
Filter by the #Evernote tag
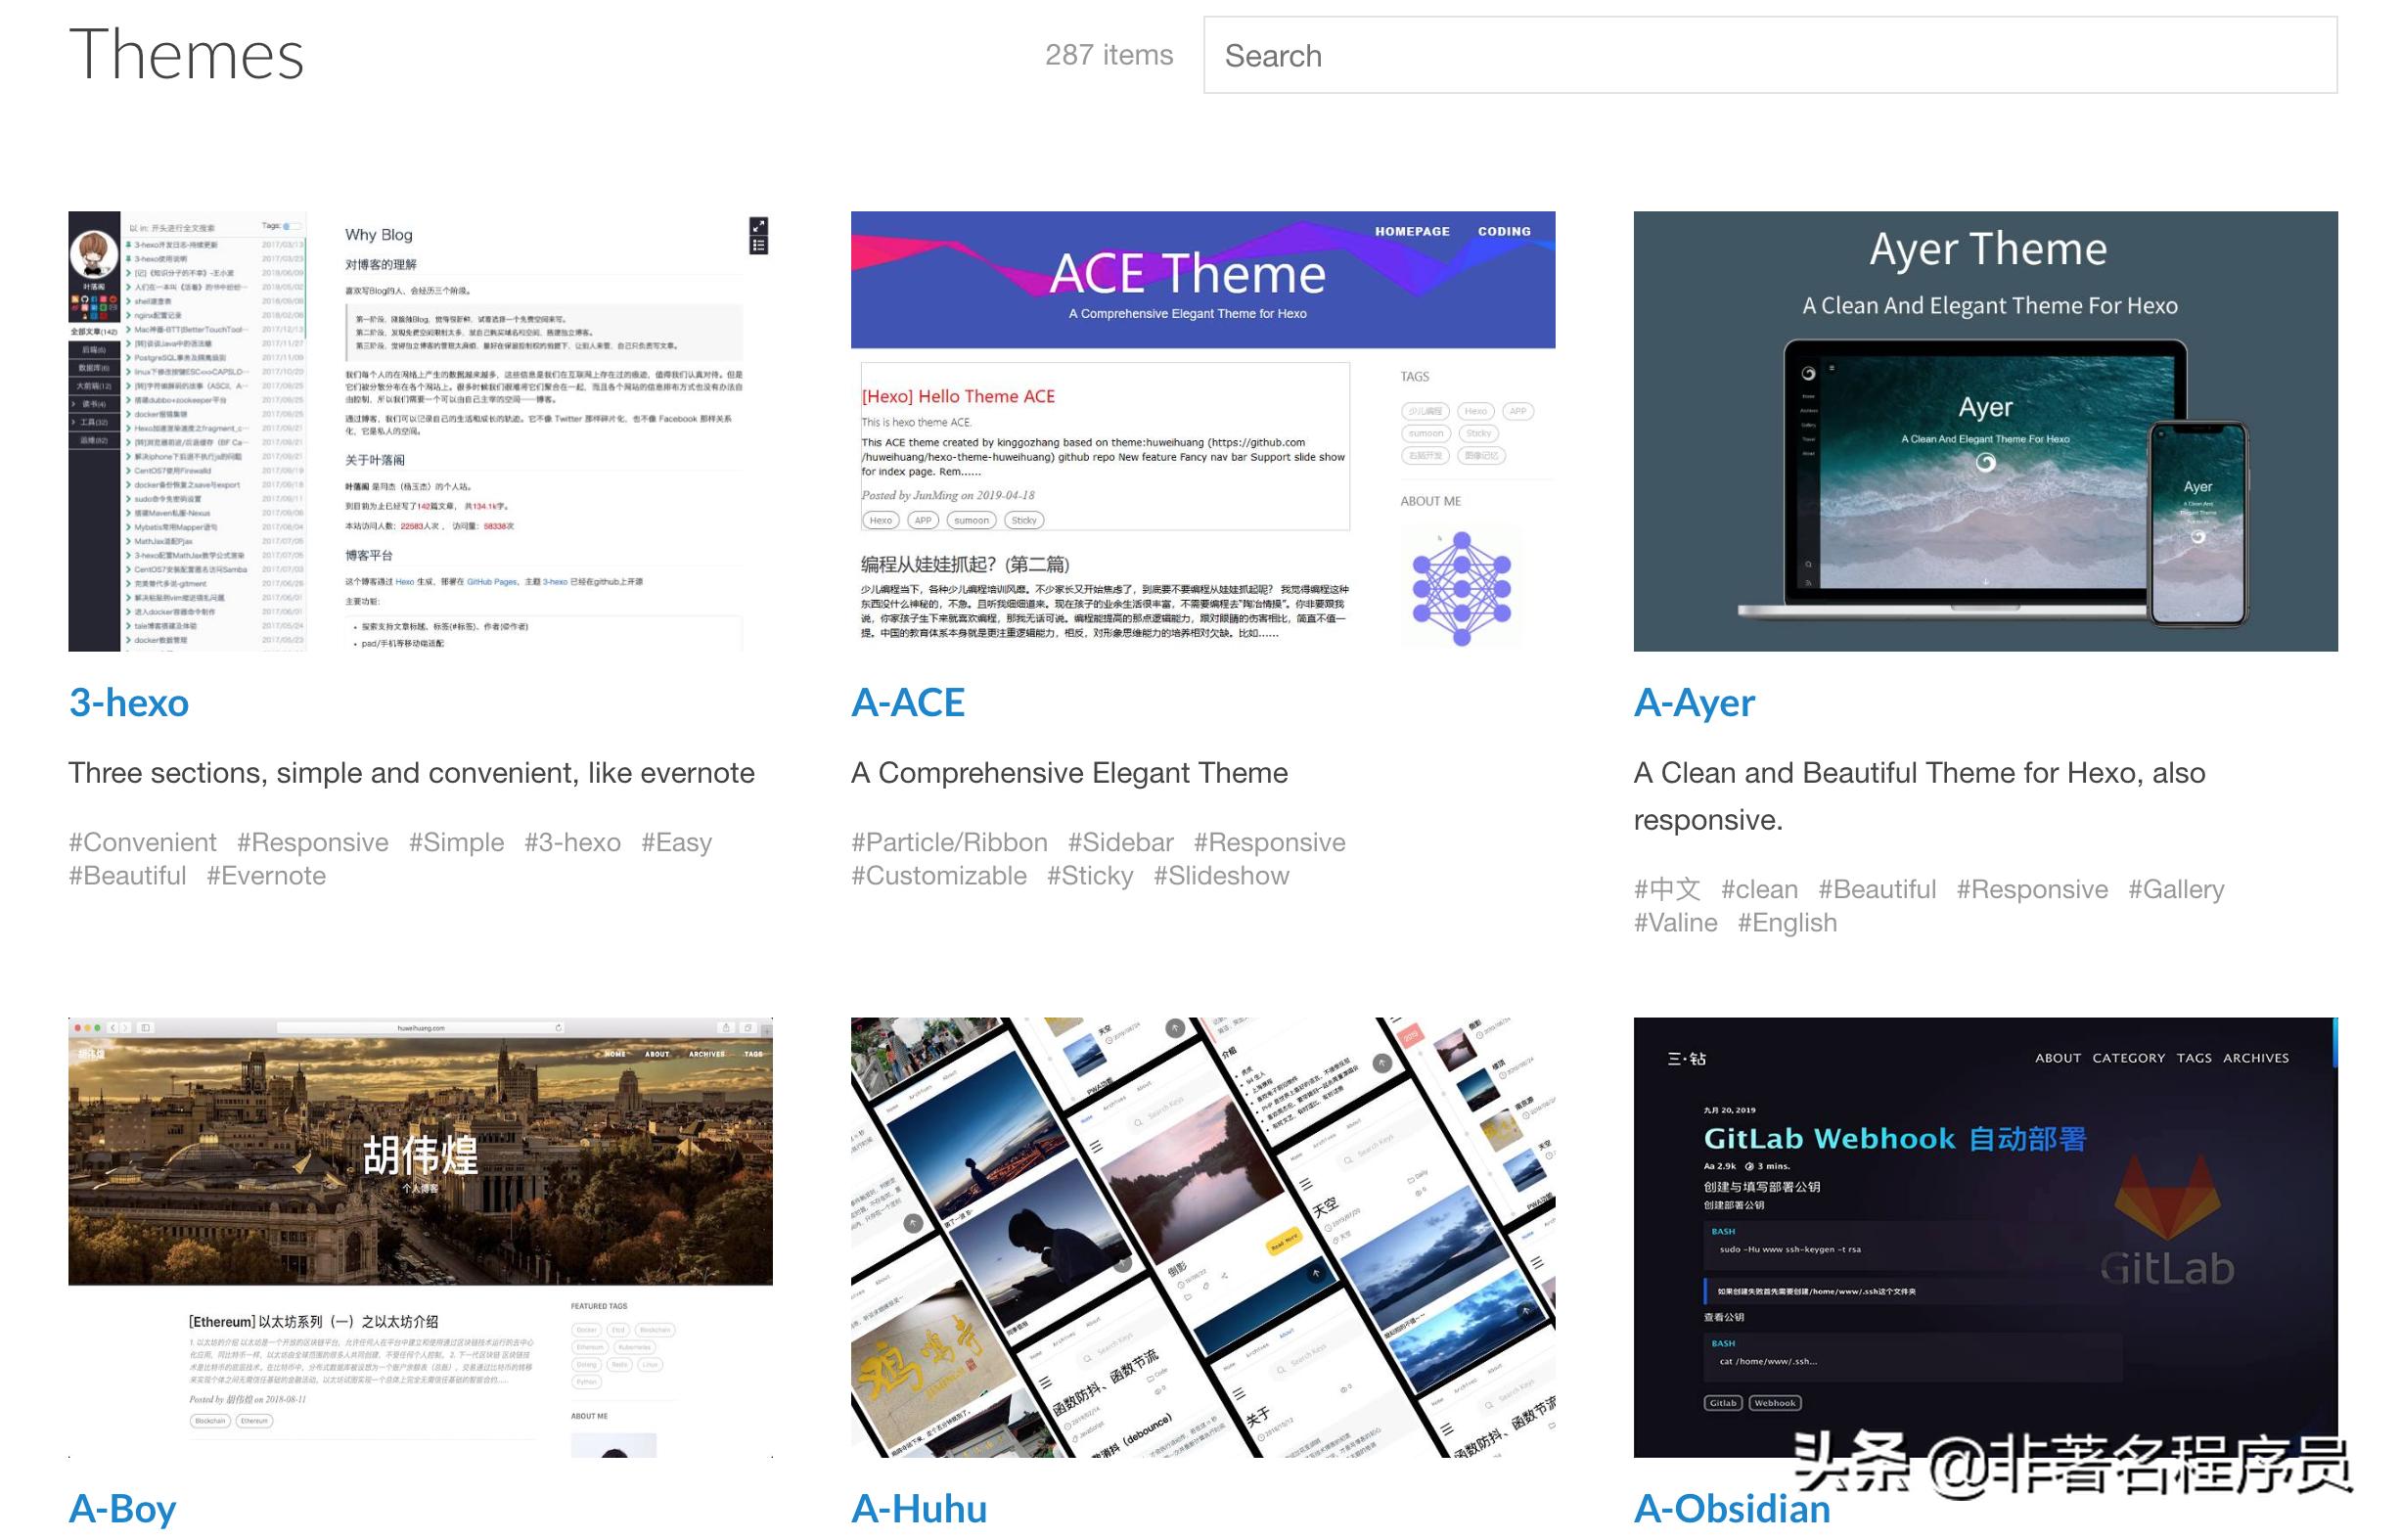(266, 876)
